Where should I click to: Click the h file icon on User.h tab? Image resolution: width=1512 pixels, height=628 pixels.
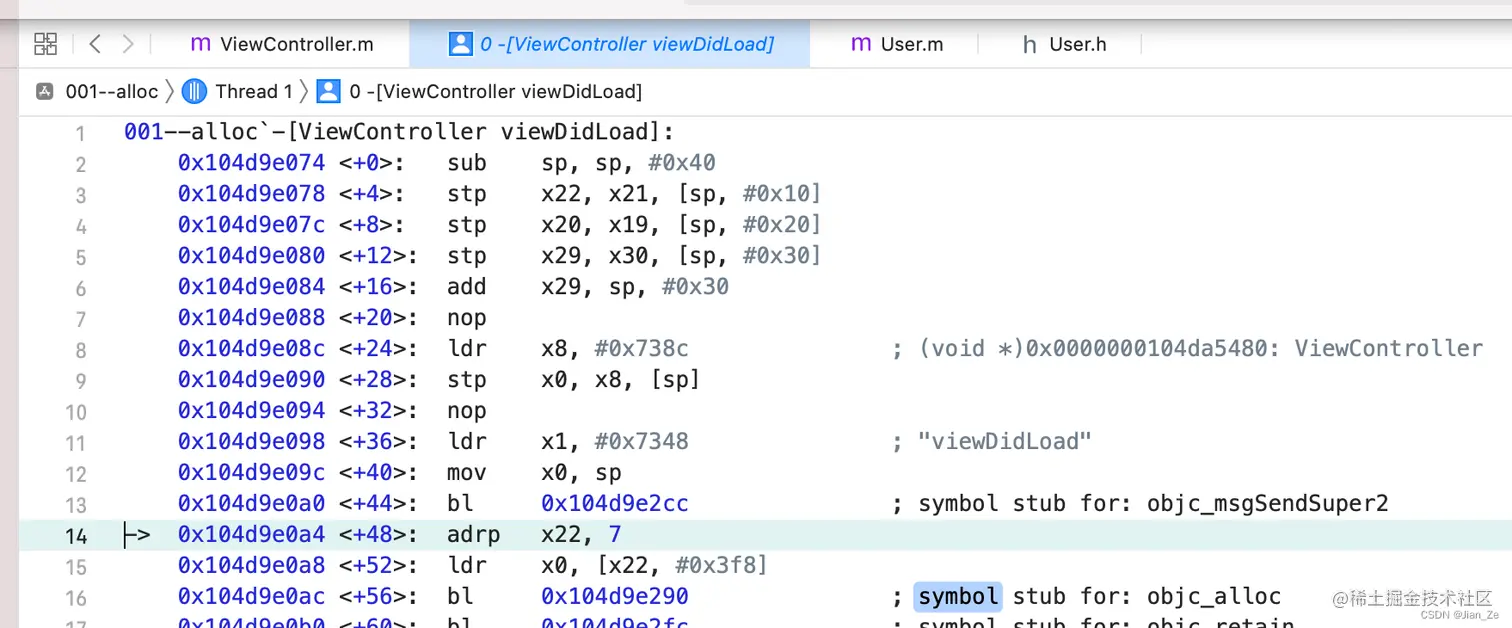1029,44
